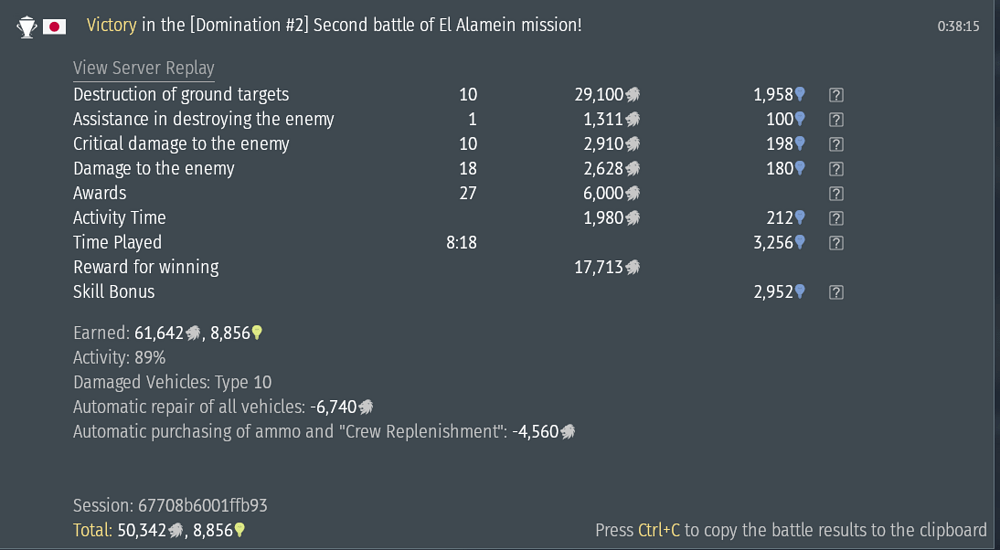Show help for Damage to the enemy
This screenshot has height=550, width=1000.
tap(837, 169)
